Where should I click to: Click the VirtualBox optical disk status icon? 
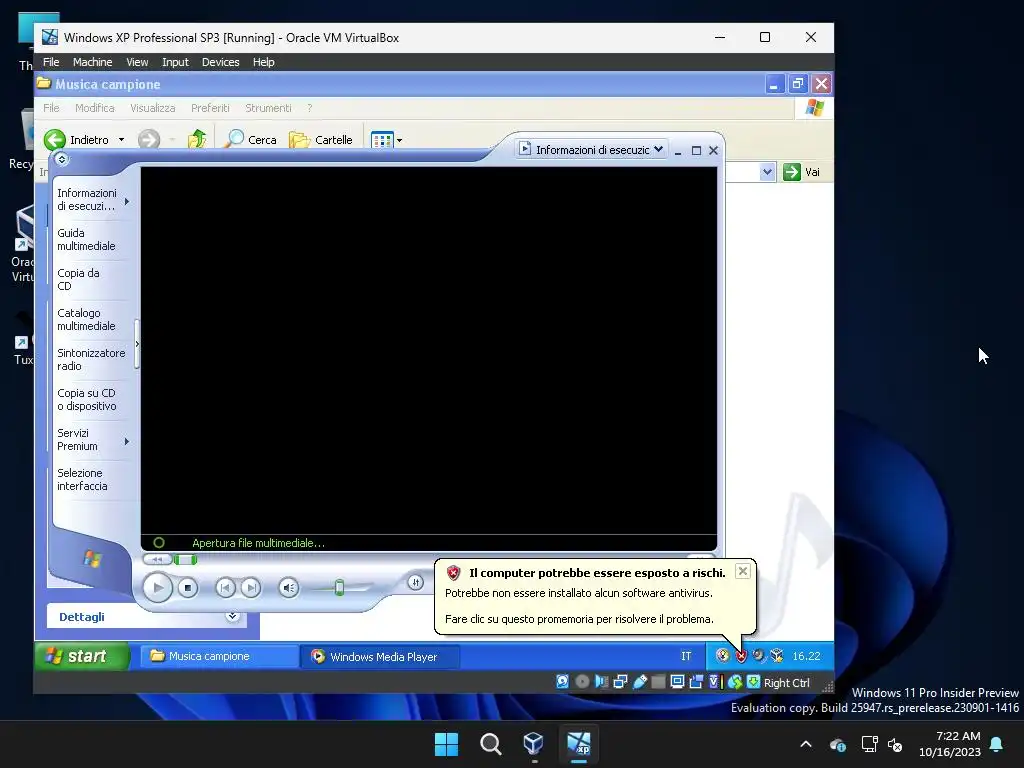(582, 682)
